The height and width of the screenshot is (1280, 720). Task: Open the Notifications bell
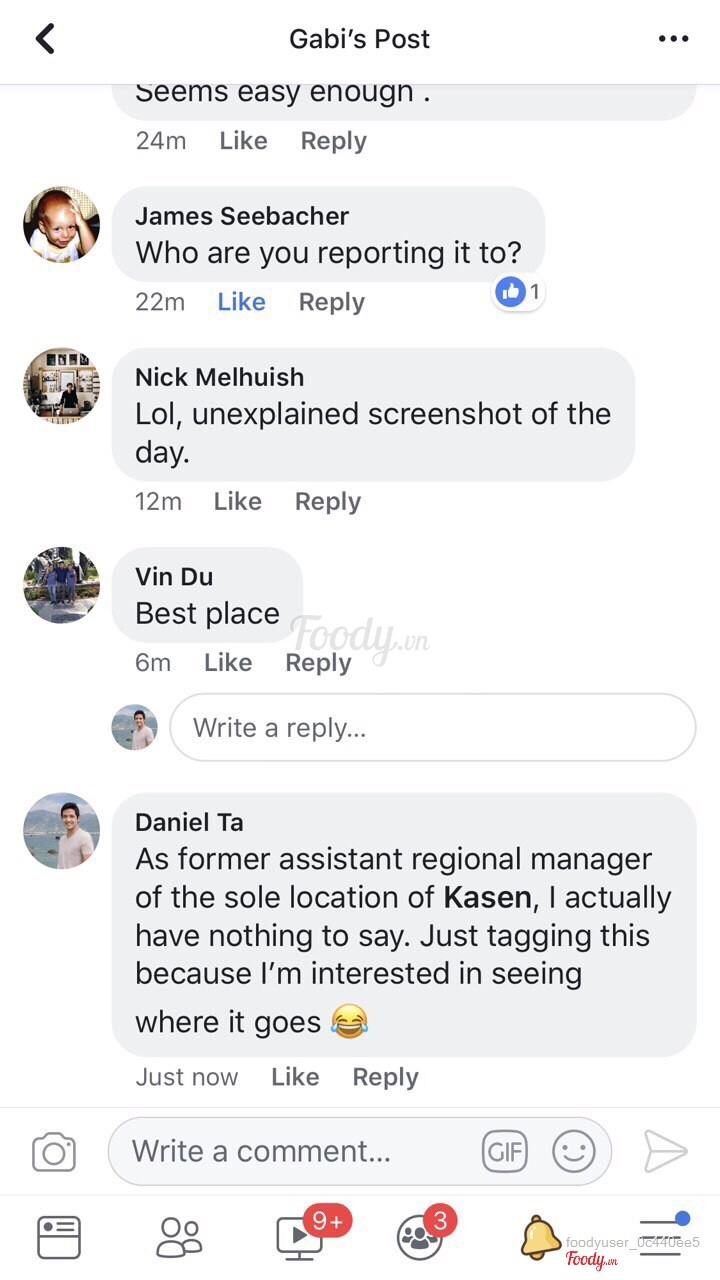(x=540, y=1237)
